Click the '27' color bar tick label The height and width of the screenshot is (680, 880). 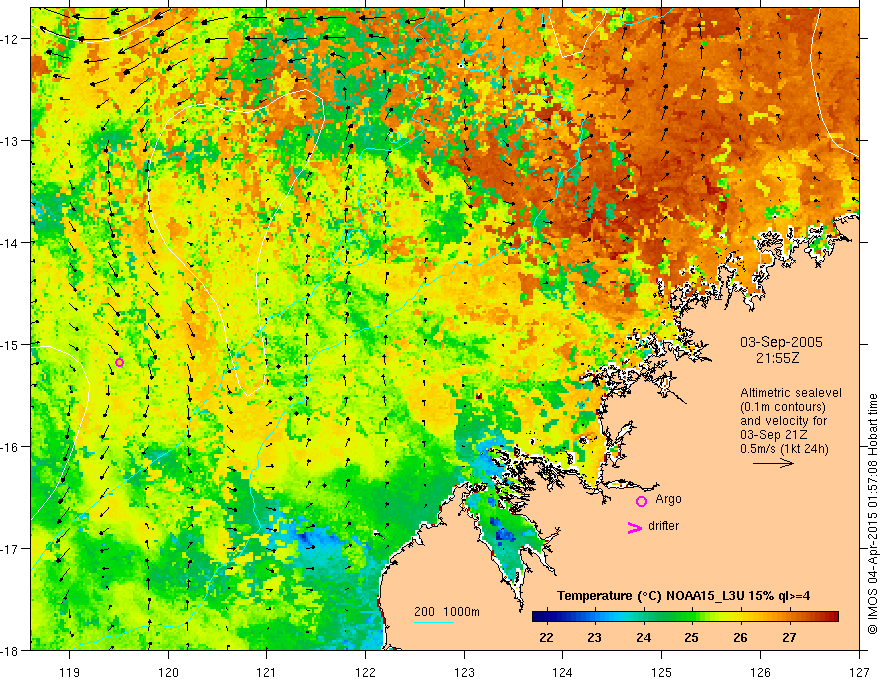(x=789, y=637)
